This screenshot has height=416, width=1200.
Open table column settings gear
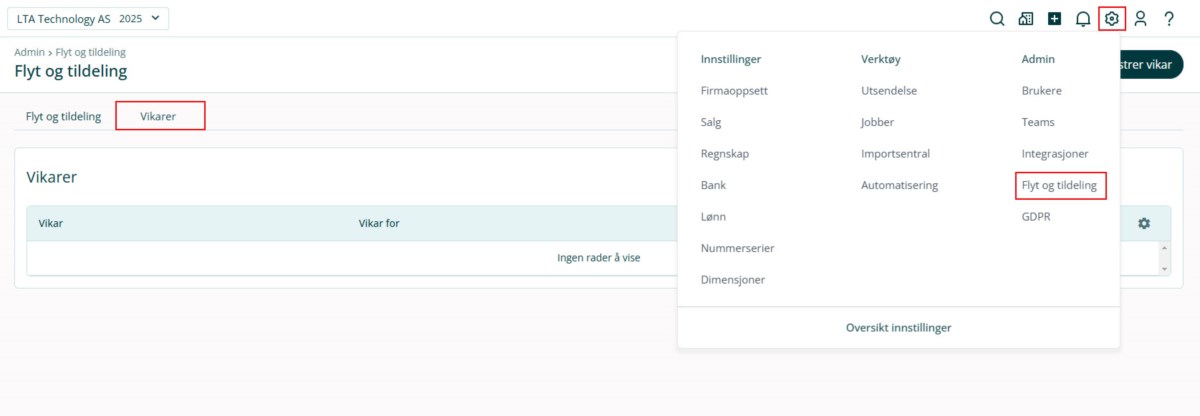click(x=1144, y=223)
